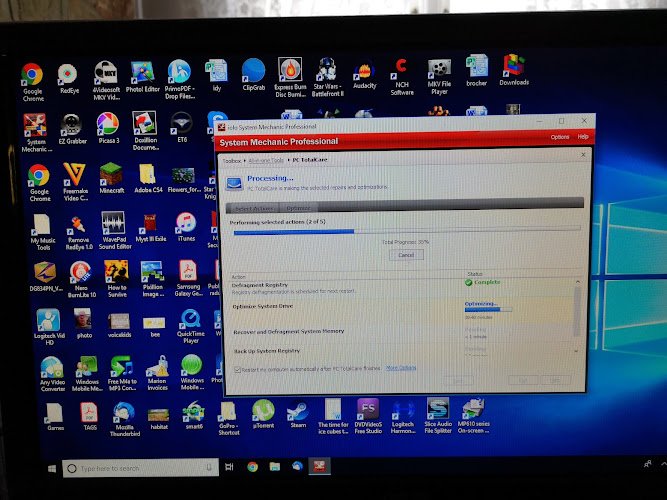This screenshot has height=500, width=667.
Task: Launch Audacity desktop shortcut
Action: point(365,76)
